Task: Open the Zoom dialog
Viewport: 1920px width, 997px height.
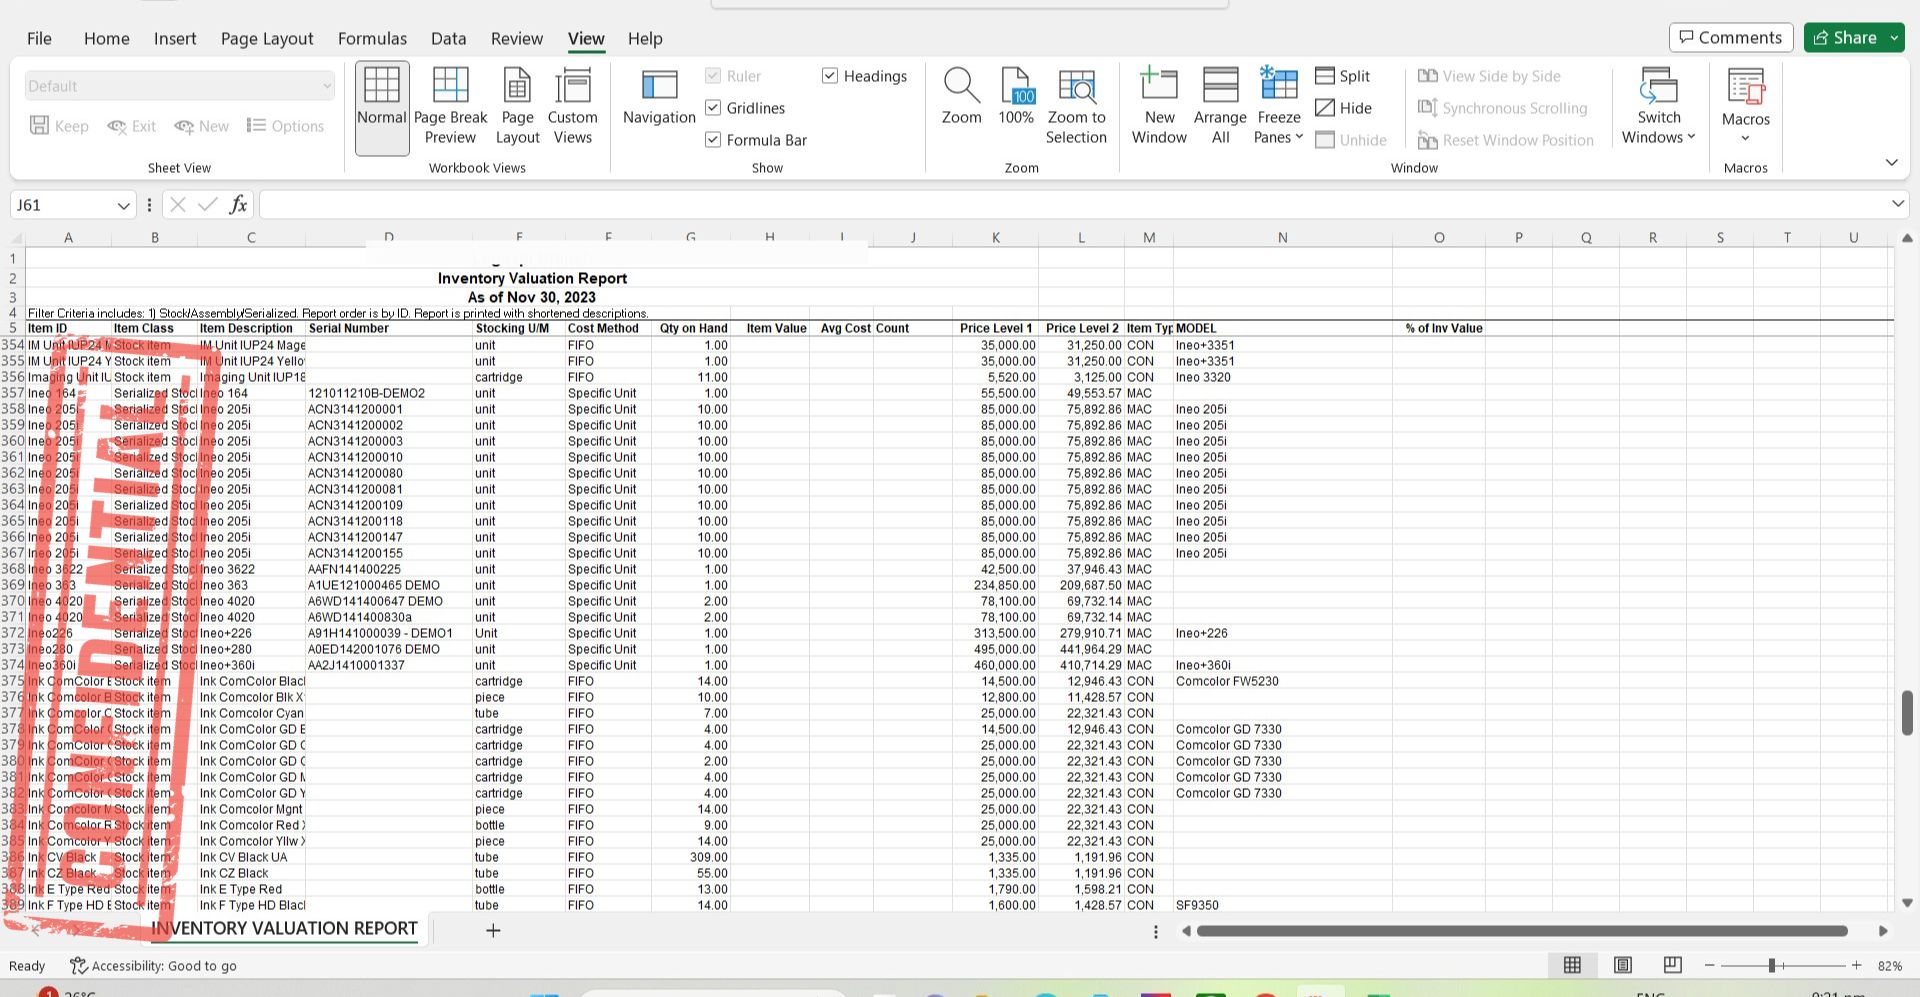Action: [x=961, y=98]
